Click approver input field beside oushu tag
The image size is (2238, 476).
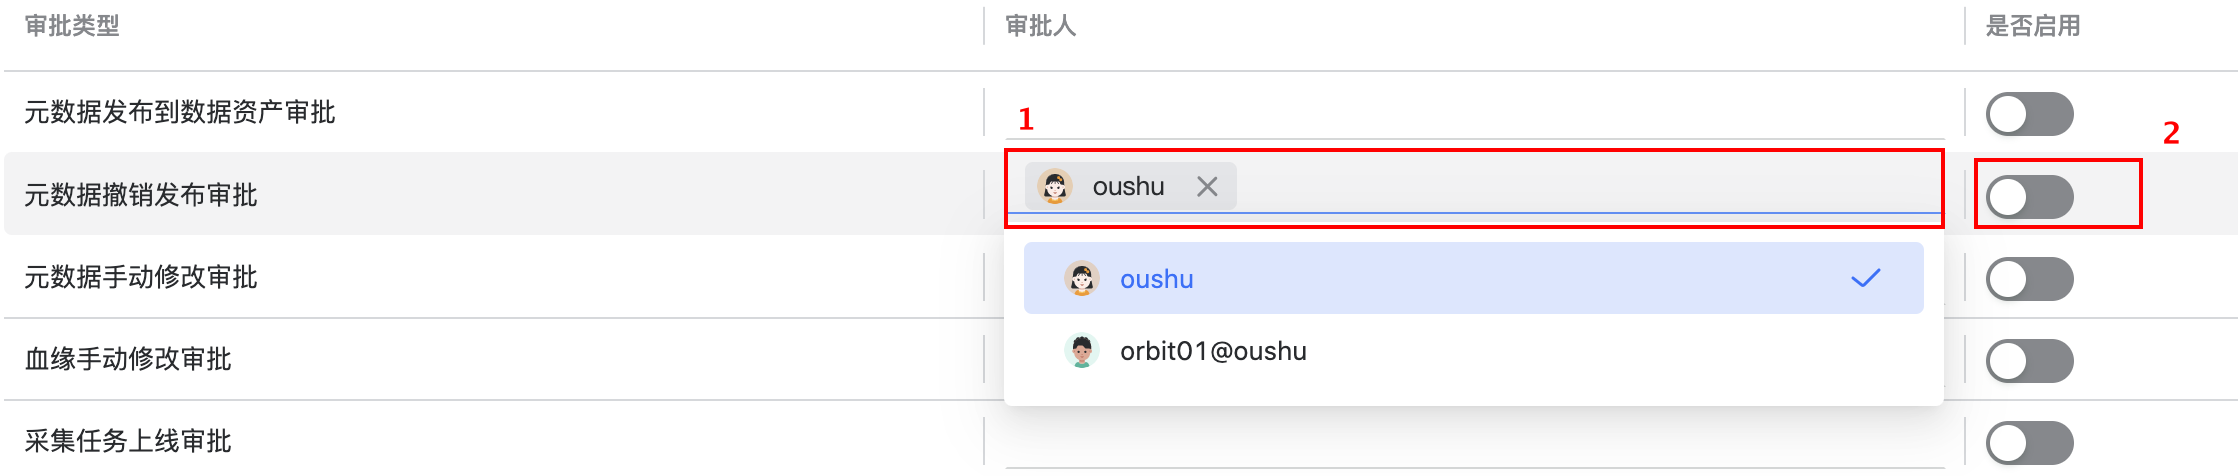coord(1588,187)
